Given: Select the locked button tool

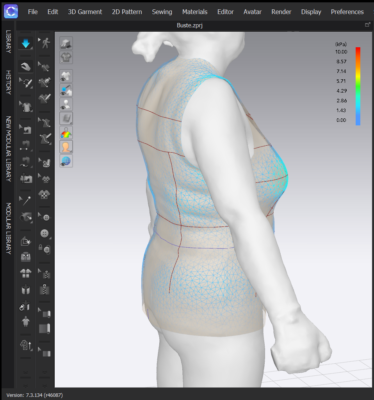Looking at the screenshot, I should 45,249.
